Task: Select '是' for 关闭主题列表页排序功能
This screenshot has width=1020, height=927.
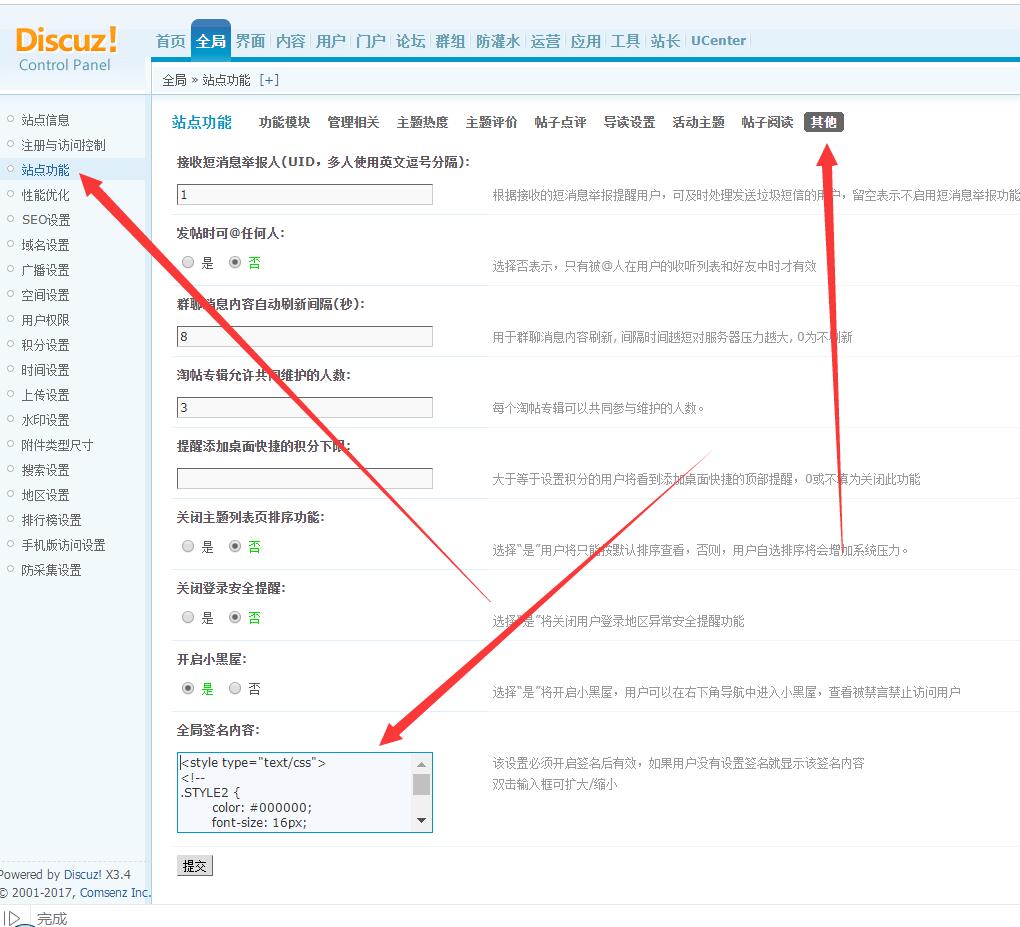Action: pyautogui.click(x=188, y=547)
